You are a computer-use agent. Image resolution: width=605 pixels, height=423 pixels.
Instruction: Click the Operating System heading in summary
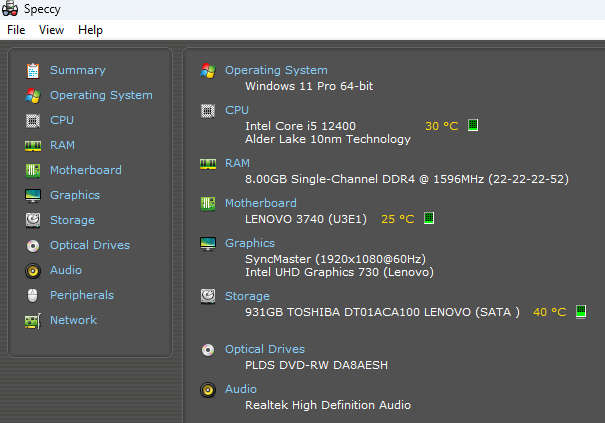coord(276,70)
